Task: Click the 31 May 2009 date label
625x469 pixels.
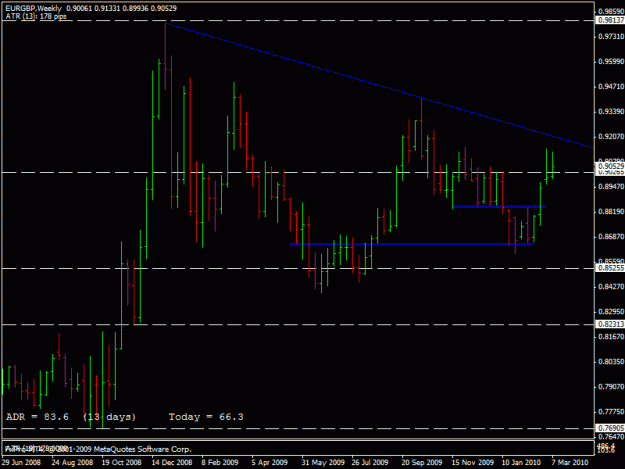Action: [323, 462]
